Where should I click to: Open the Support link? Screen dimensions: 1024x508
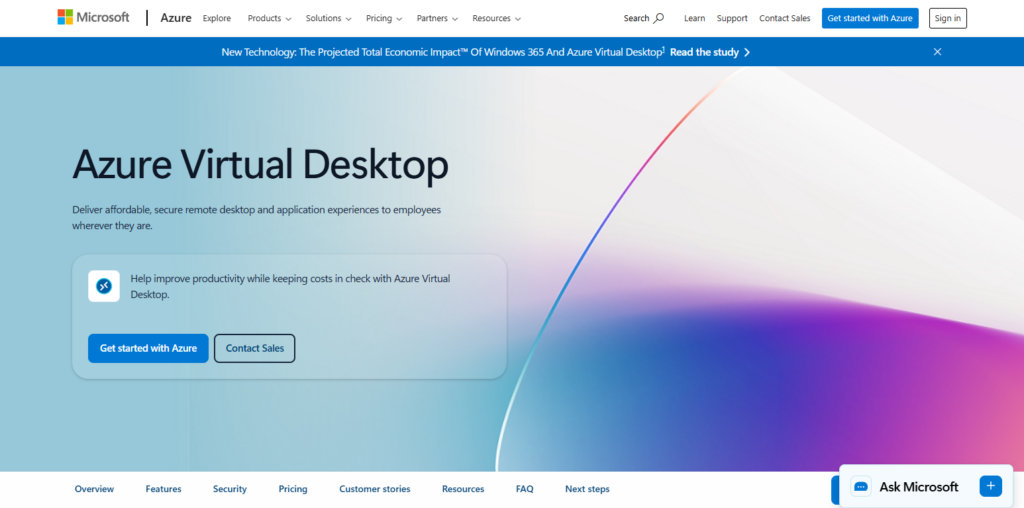[732, 18]
